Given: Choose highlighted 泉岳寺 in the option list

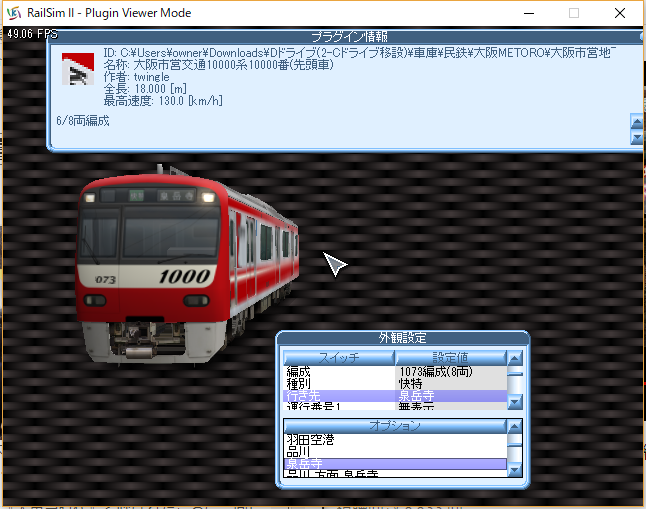Looking at the screenshot, I should coord(395,464).
